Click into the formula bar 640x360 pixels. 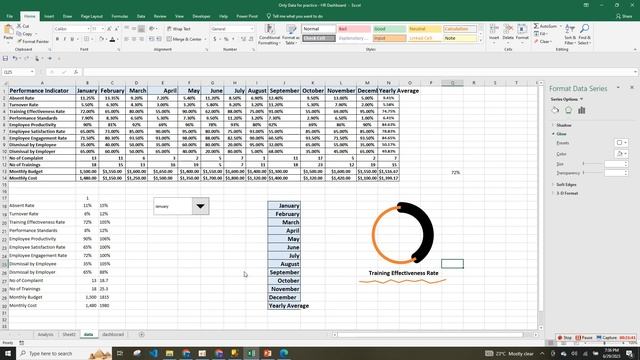tap(359, 72)
